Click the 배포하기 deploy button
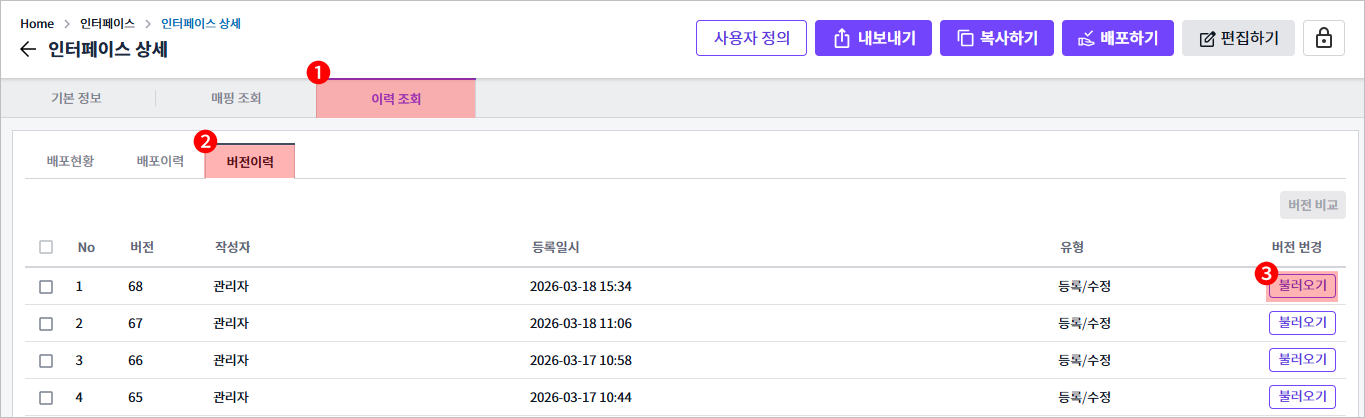The width and height of the screenshot is (1365, 418). click(x=1117, y=38)
